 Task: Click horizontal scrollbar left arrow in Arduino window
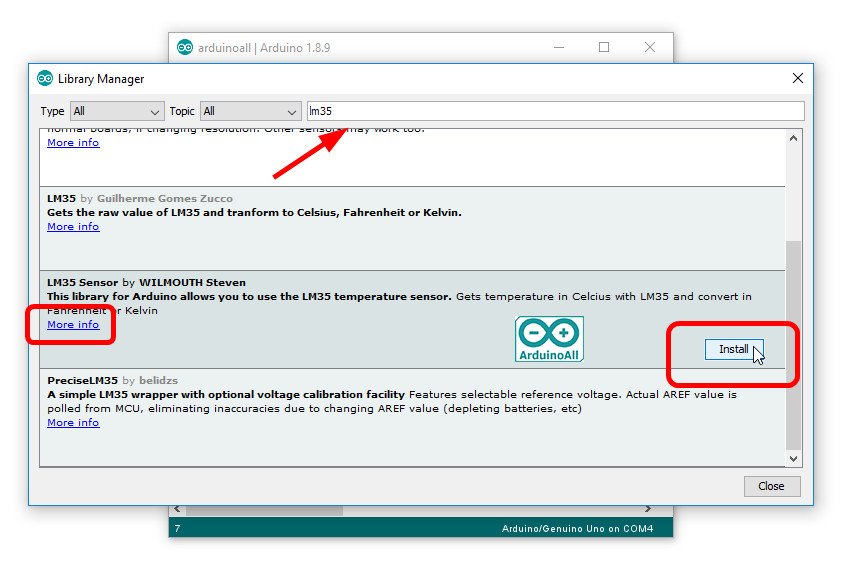point(177,509)
